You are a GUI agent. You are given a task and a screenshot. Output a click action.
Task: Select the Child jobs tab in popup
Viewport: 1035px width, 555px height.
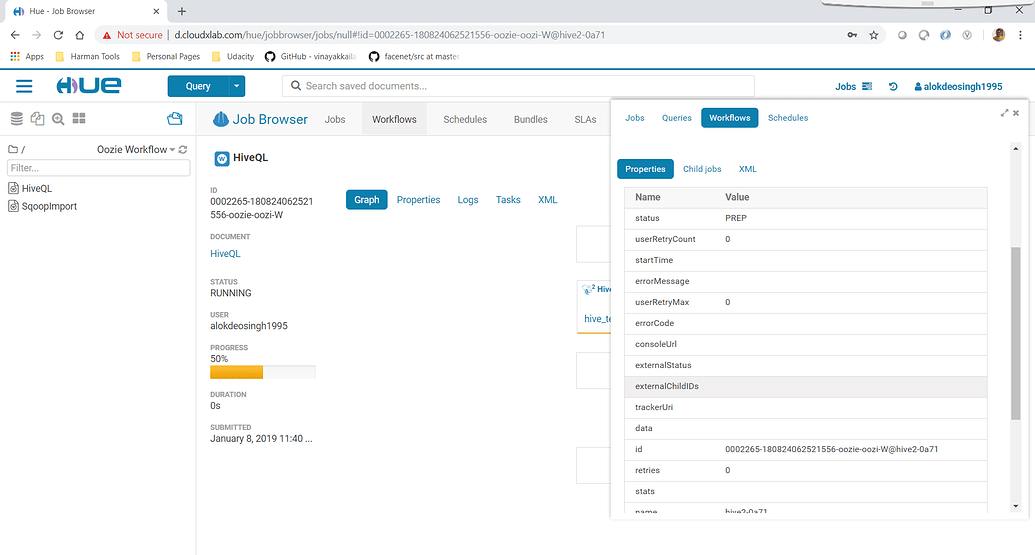click(702, 170)
